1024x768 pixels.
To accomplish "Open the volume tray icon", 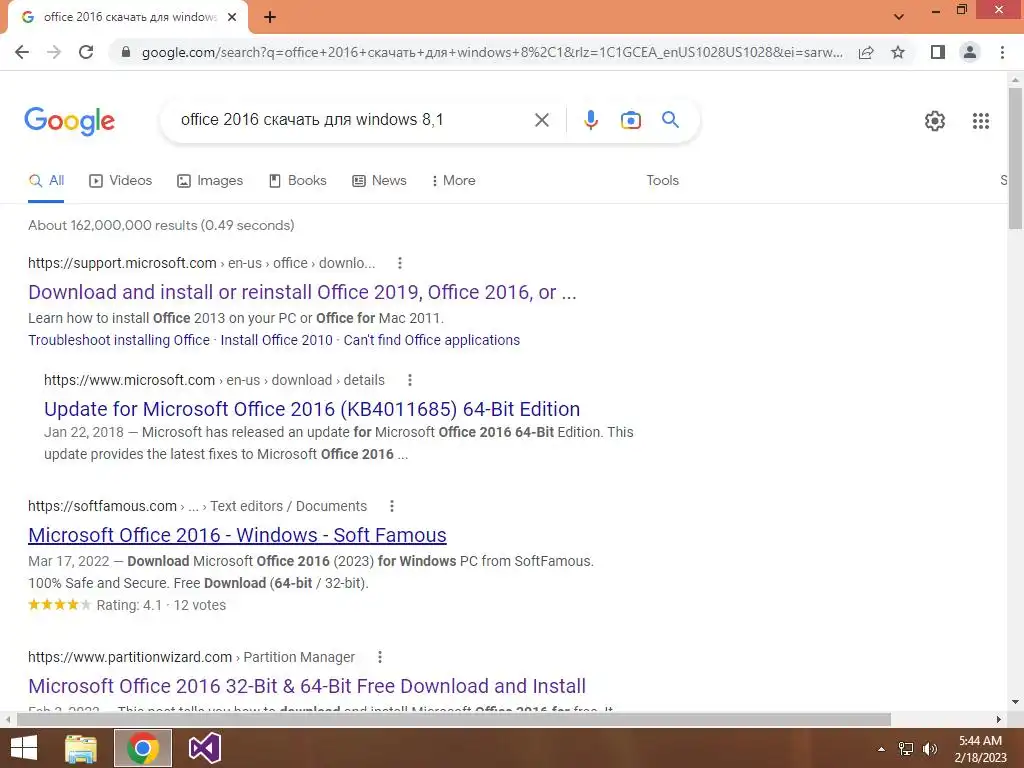I will pyautogui.click(x=930, y=749).
